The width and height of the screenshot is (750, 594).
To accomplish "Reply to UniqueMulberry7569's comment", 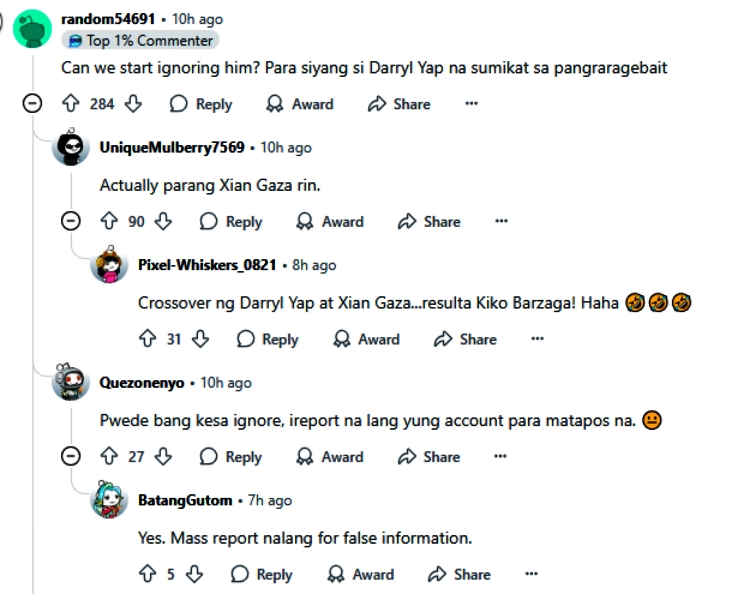I will coord(231,222).
